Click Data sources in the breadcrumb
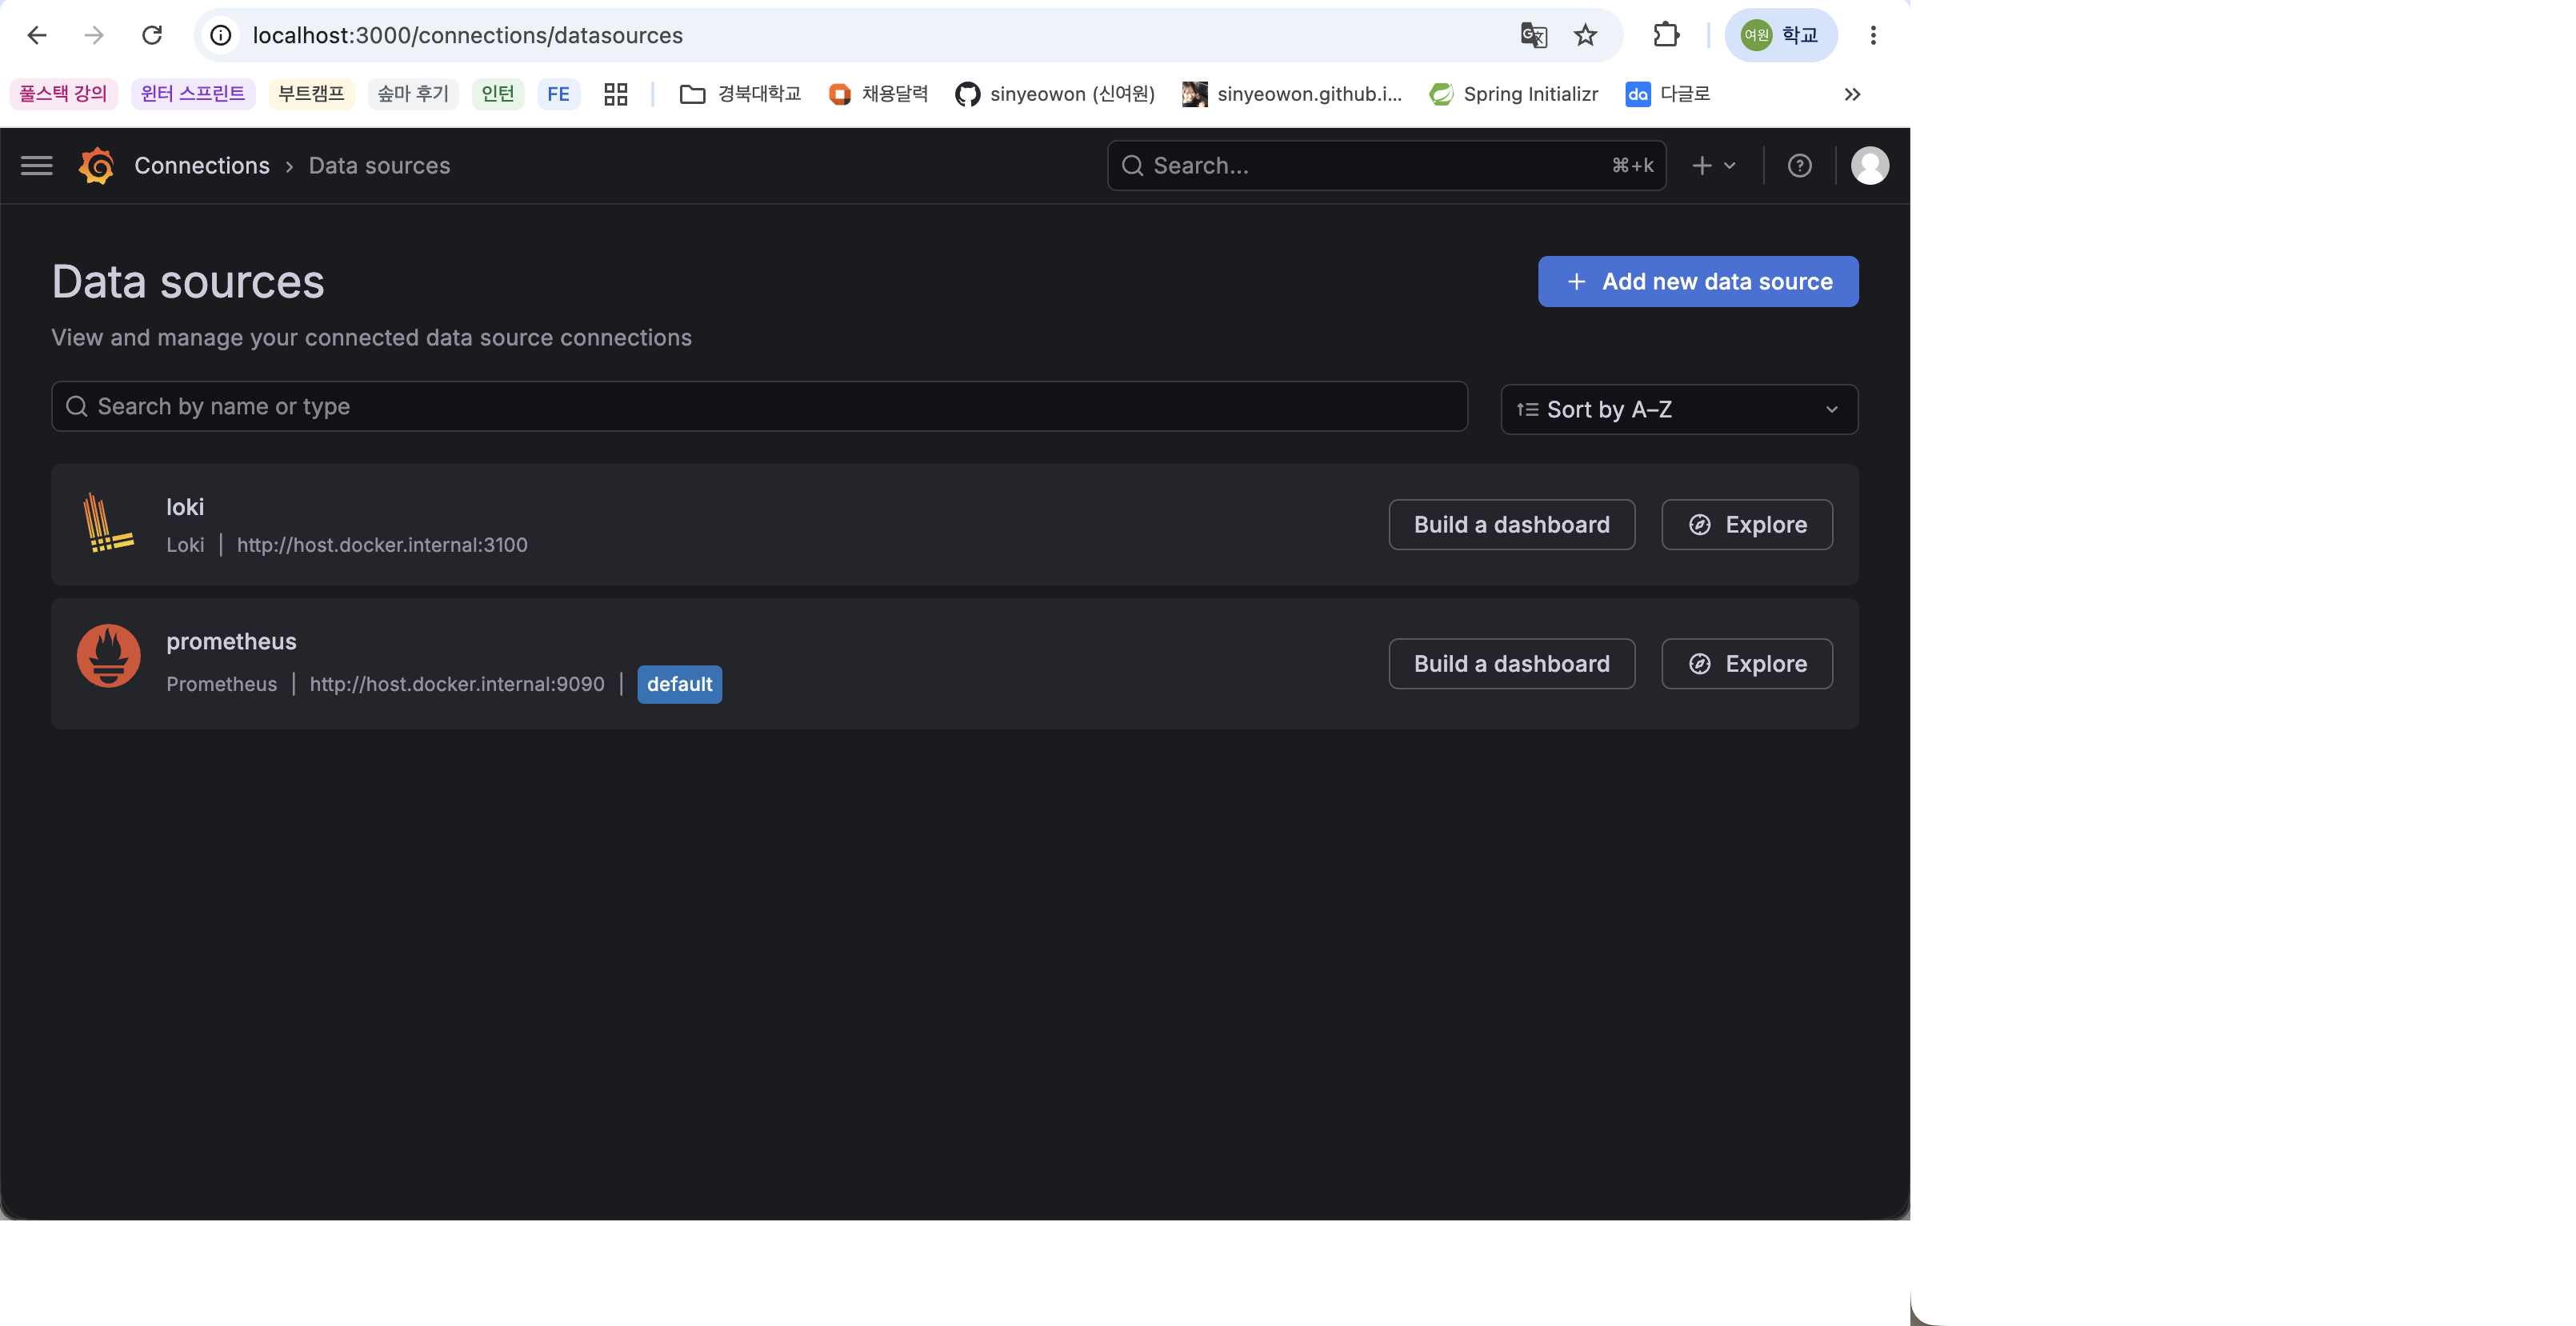Viewport: 2576px width, 1326px height. [x=379, y=166]
